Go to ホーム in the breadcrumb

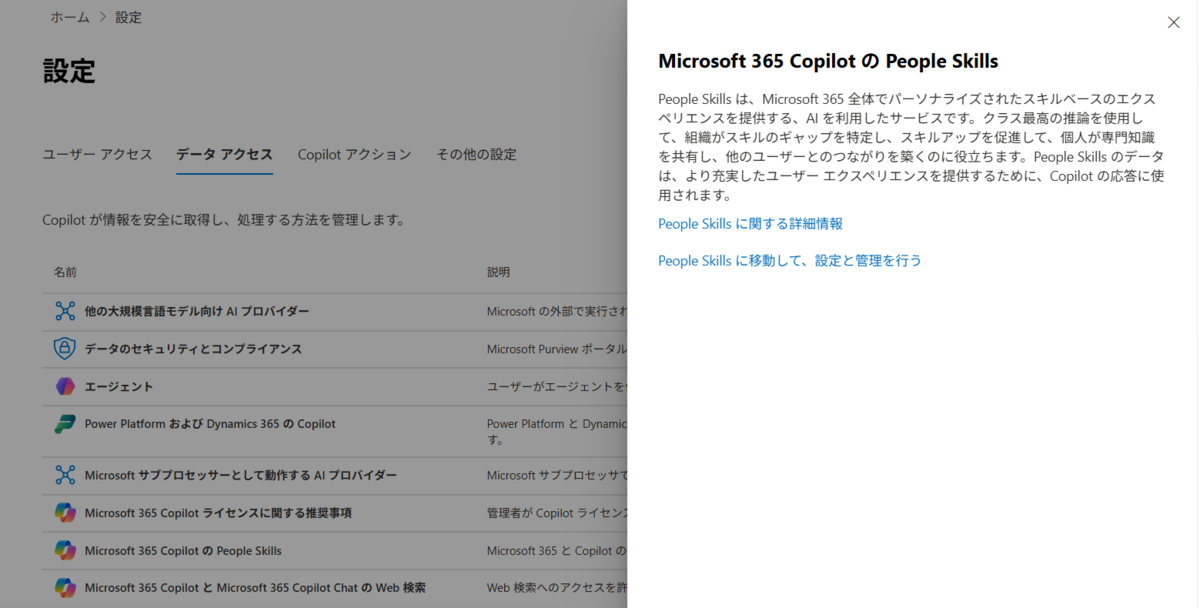pos(70,17)
